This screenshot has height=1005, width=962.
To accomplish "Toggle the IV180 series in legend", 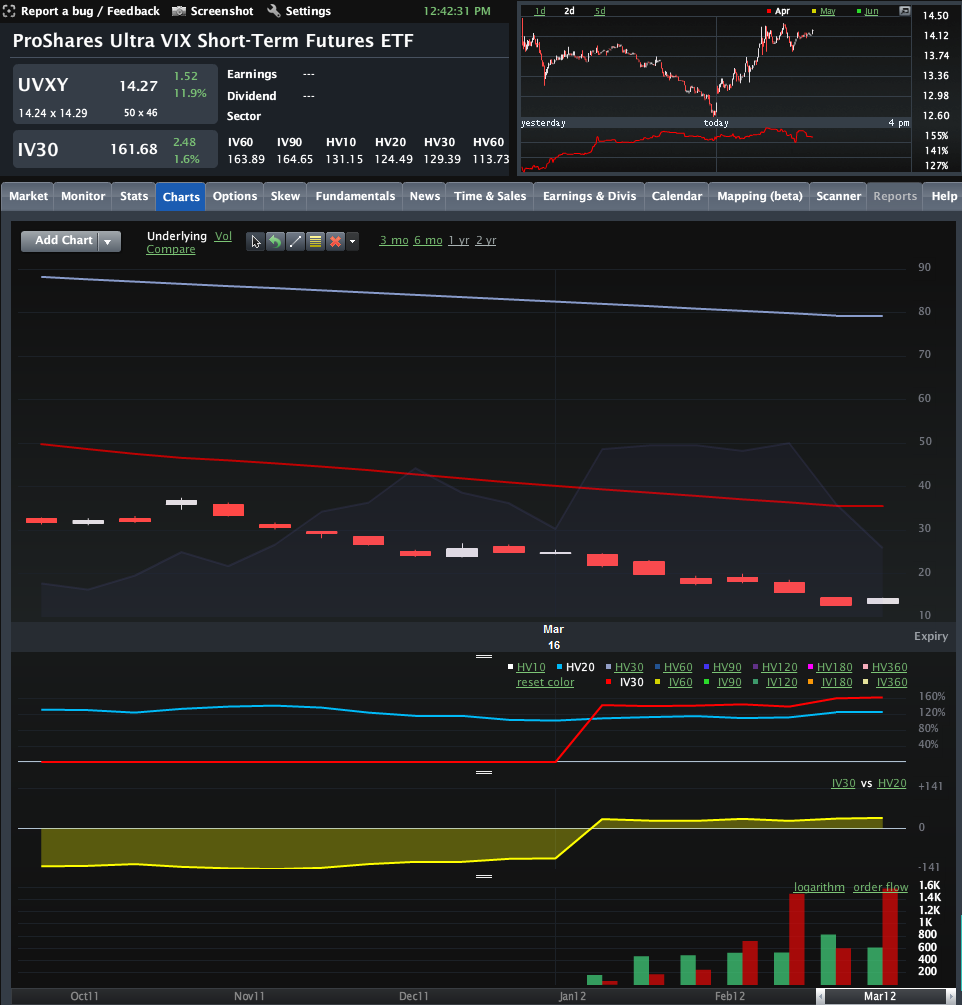I will [837, 683].
